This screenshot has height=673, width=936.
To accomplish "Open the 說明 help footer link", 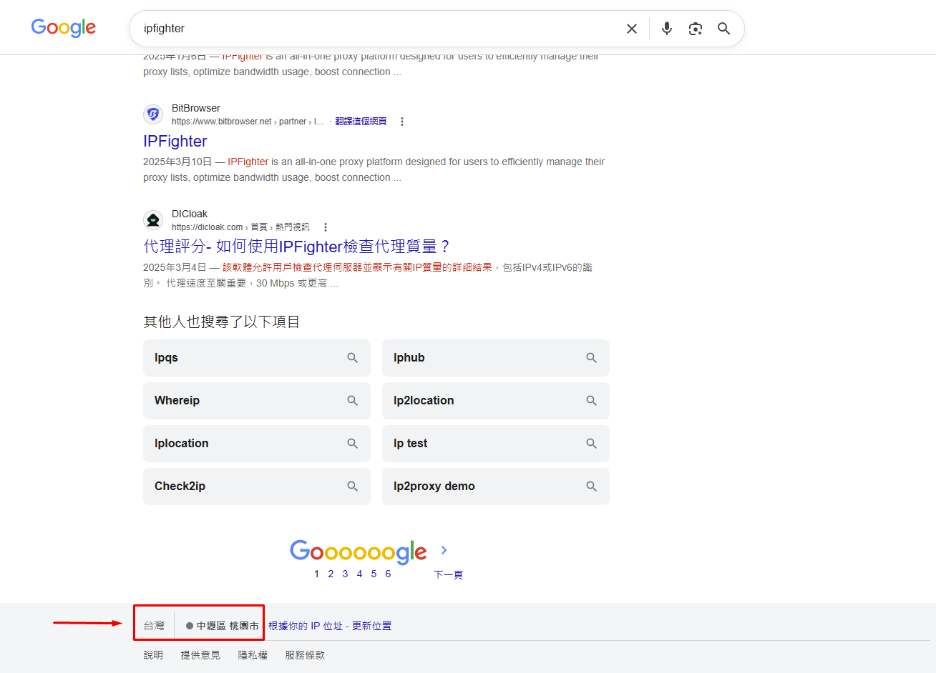I will (153, 655).
